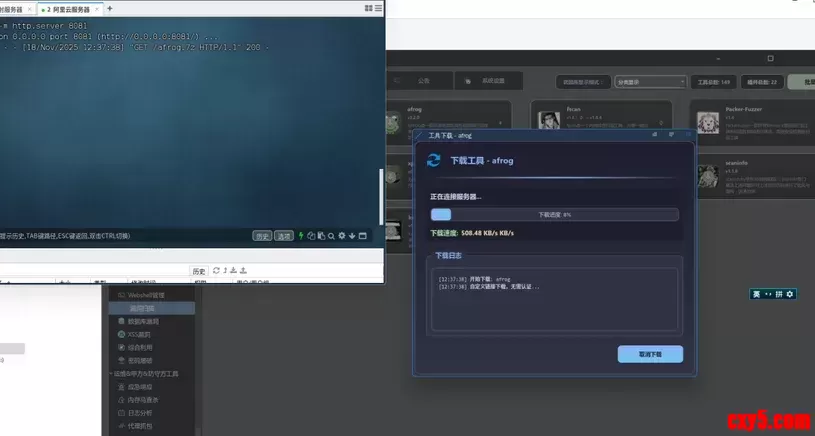Image resolution: width=815 pixels, height=436 pixels.
Task: Click the magnifier search icon in terminal
Action: pyautogui.click(x=331, y=236)
